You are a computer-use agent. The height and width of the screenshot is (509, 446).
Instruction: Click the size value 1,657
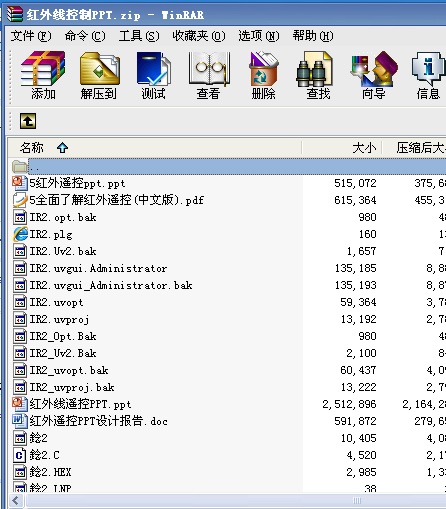pyautogui.click(x=361, y=251)
